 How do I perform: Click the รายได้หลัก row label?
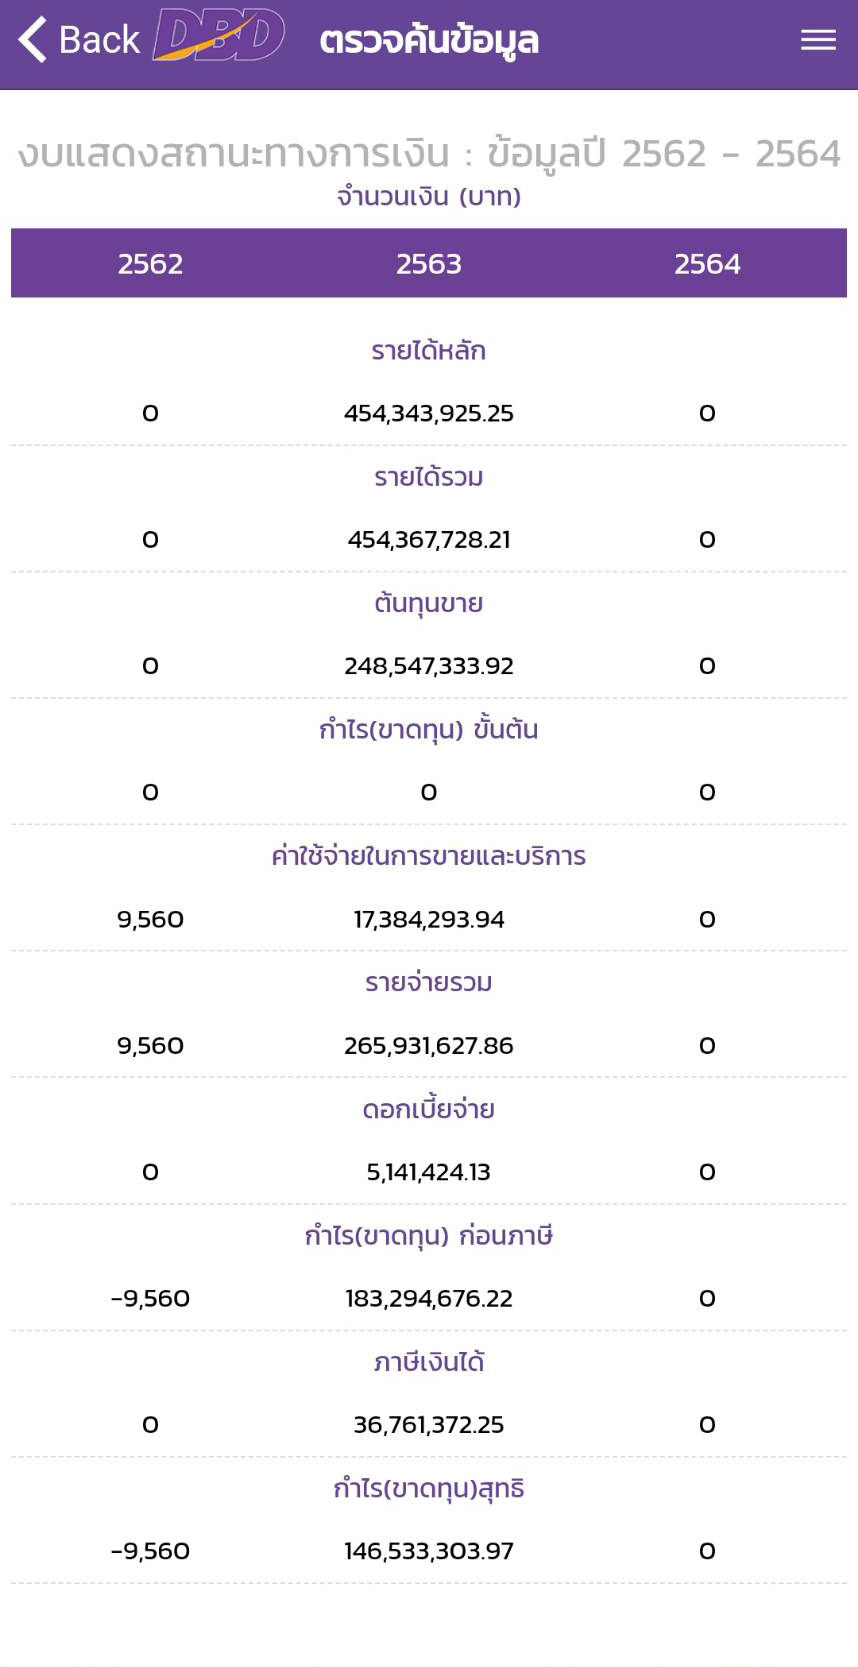(428, 351)
